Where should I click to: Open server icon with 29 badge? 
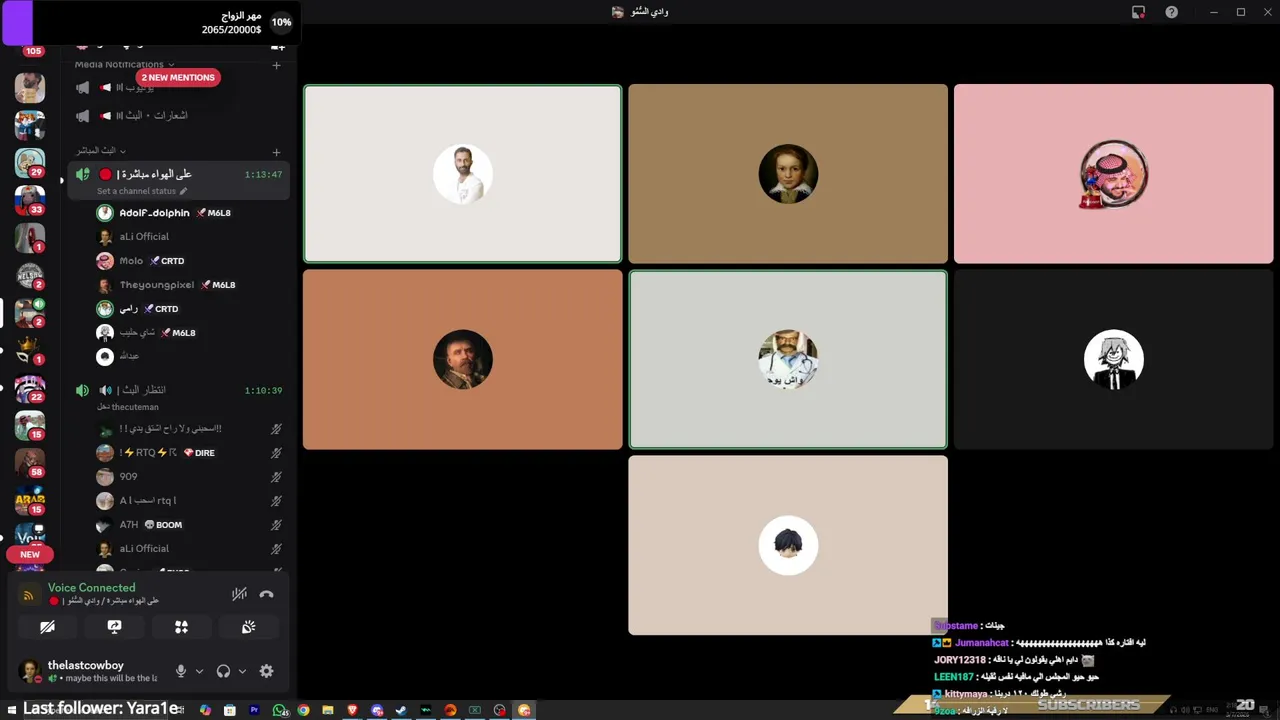pyautogui.click(x=30, y=162)
